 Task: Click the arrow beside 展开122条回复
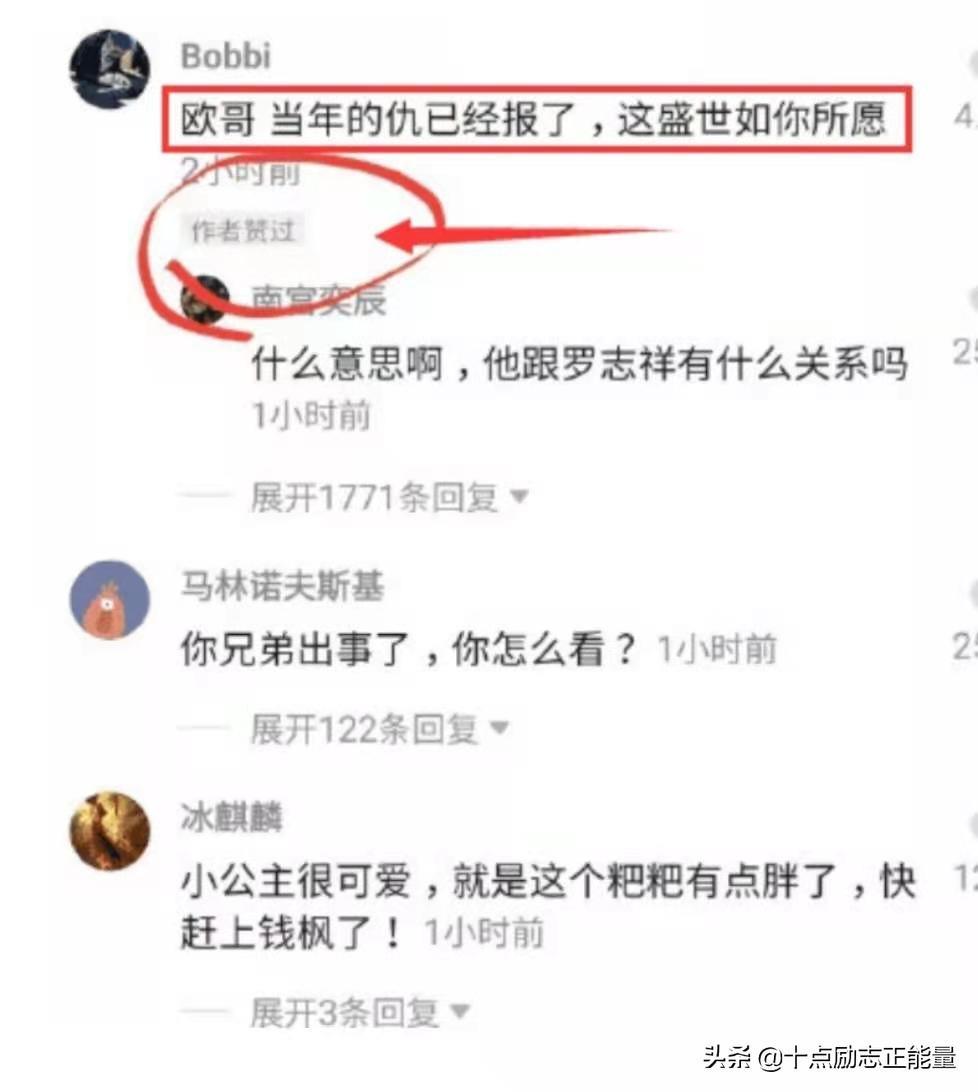[x=499, y=728]
